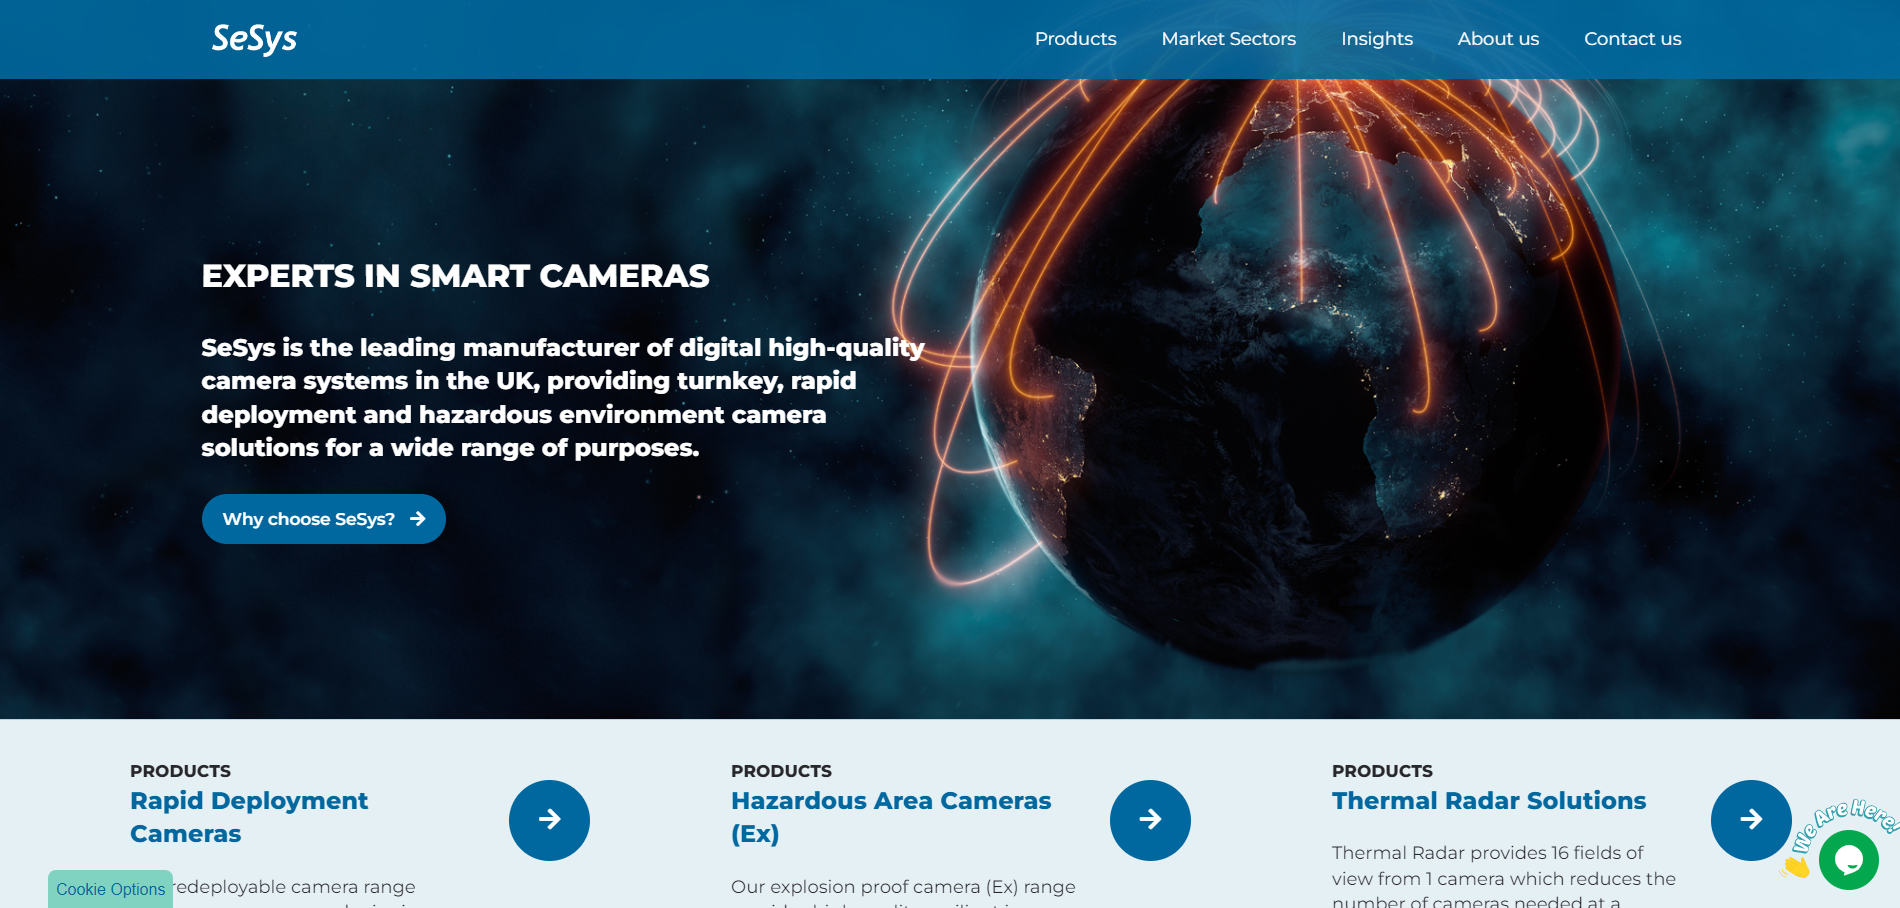Click the Why choose SeSys? button
The image size is (1900, 908).
click(323, 519)
